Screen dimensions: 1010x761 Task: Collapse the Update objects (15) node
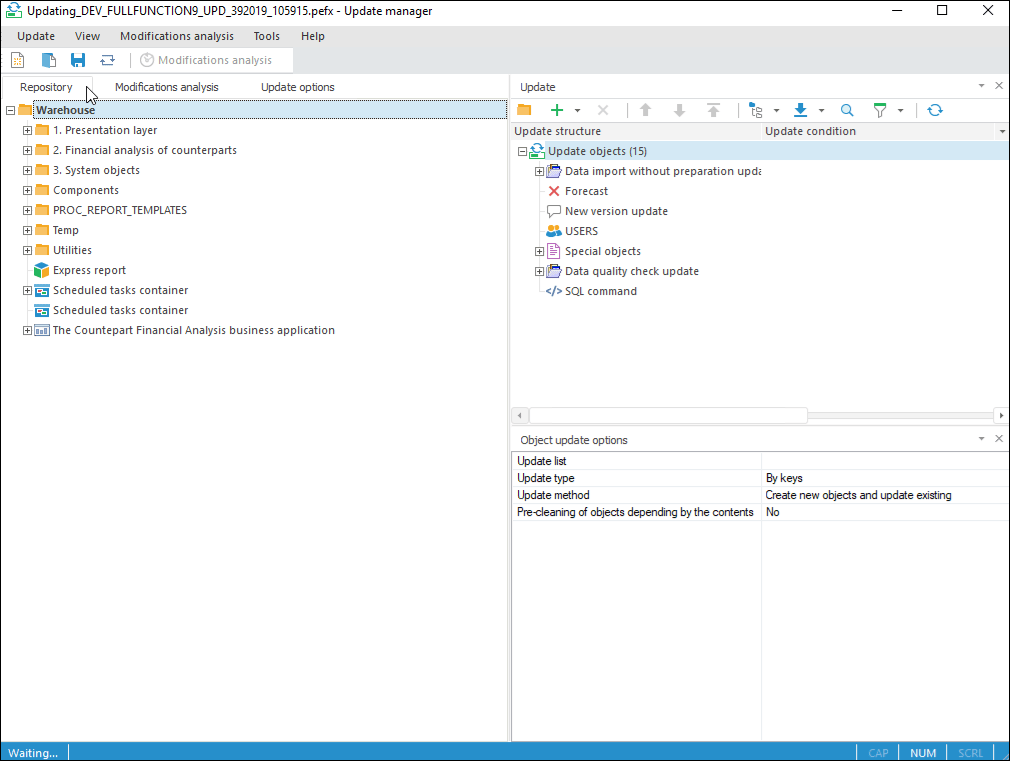click(522, 151)
